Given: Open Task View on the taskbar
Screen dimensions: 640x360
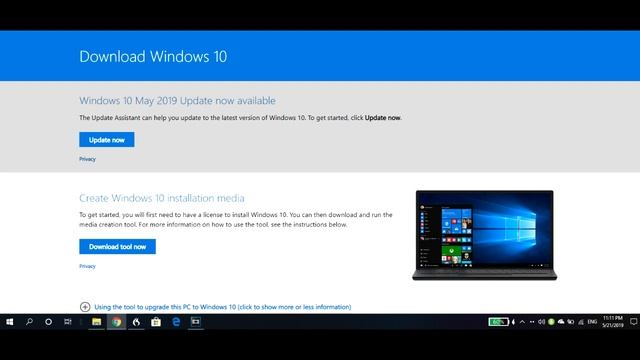Looking at the screenshot, I should pyautogui.click(x=68, y=322).
